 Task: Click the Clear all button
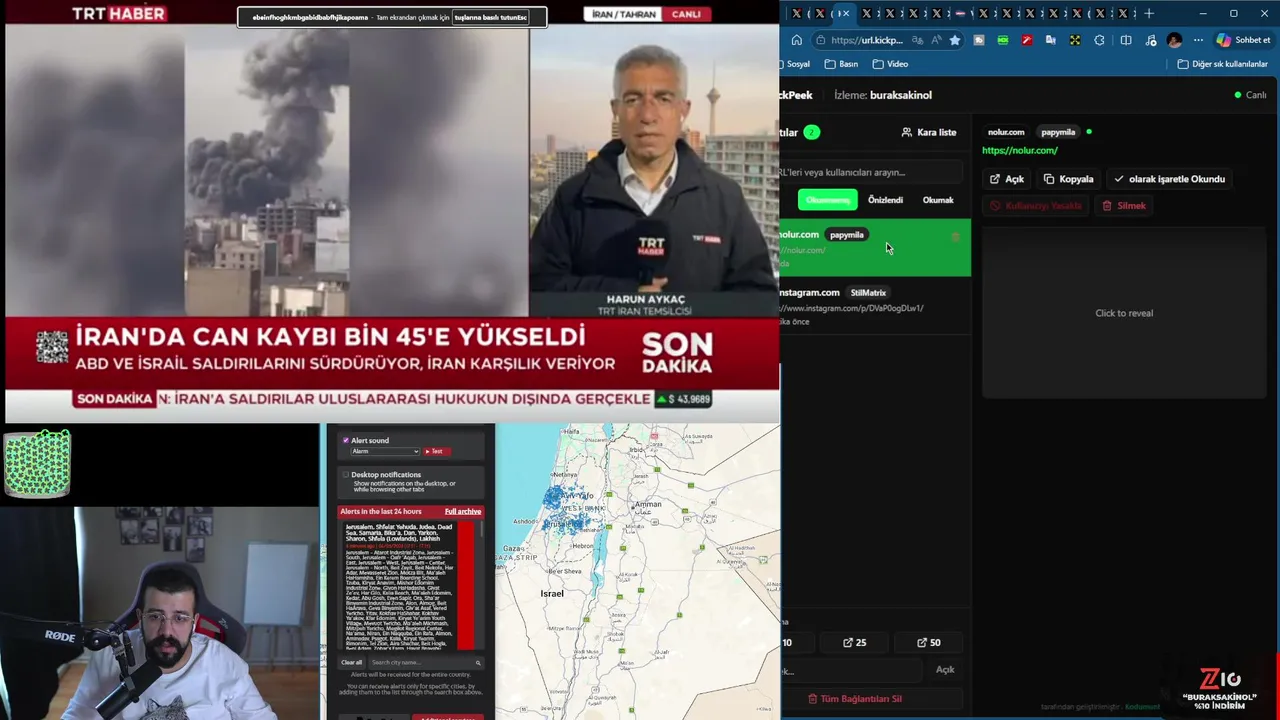(x=352, y=662)
